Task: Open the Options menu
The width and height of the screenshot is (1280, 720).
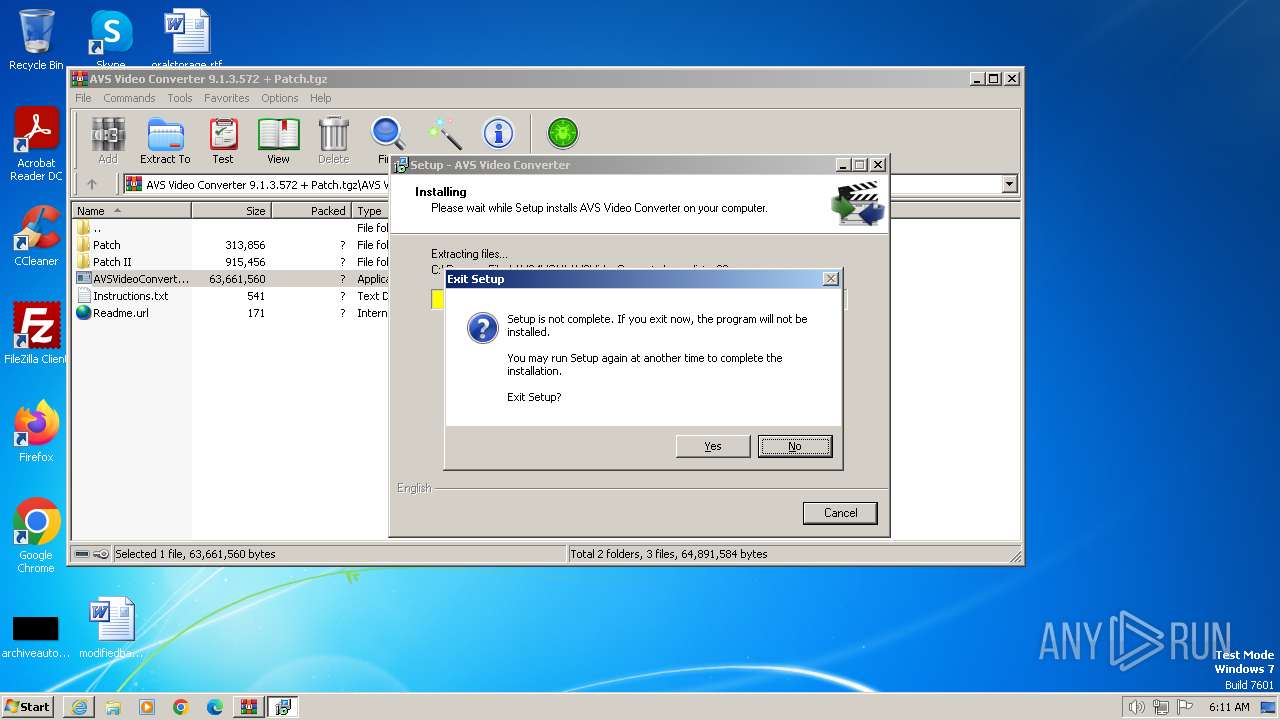Action: click(280, 98)
